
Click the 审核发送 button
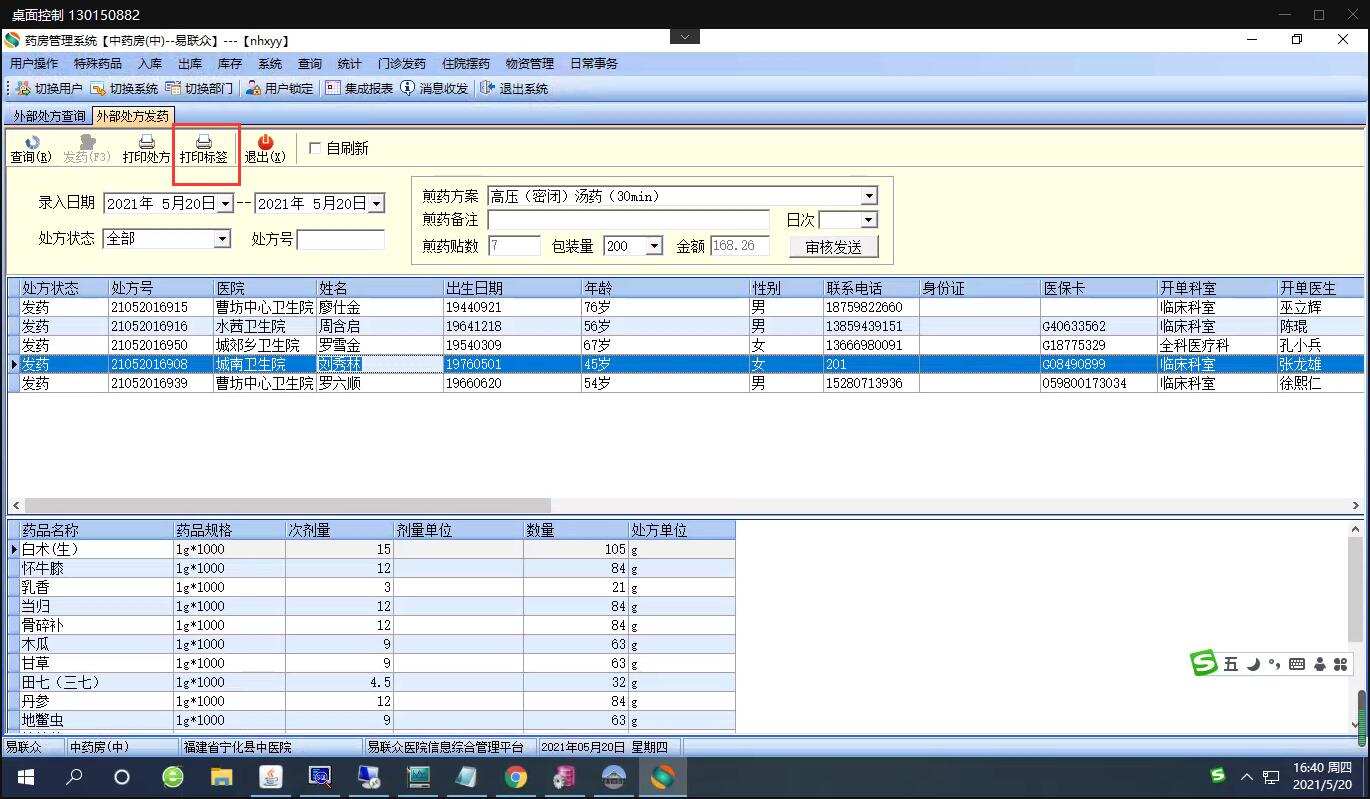coord(833,247)
